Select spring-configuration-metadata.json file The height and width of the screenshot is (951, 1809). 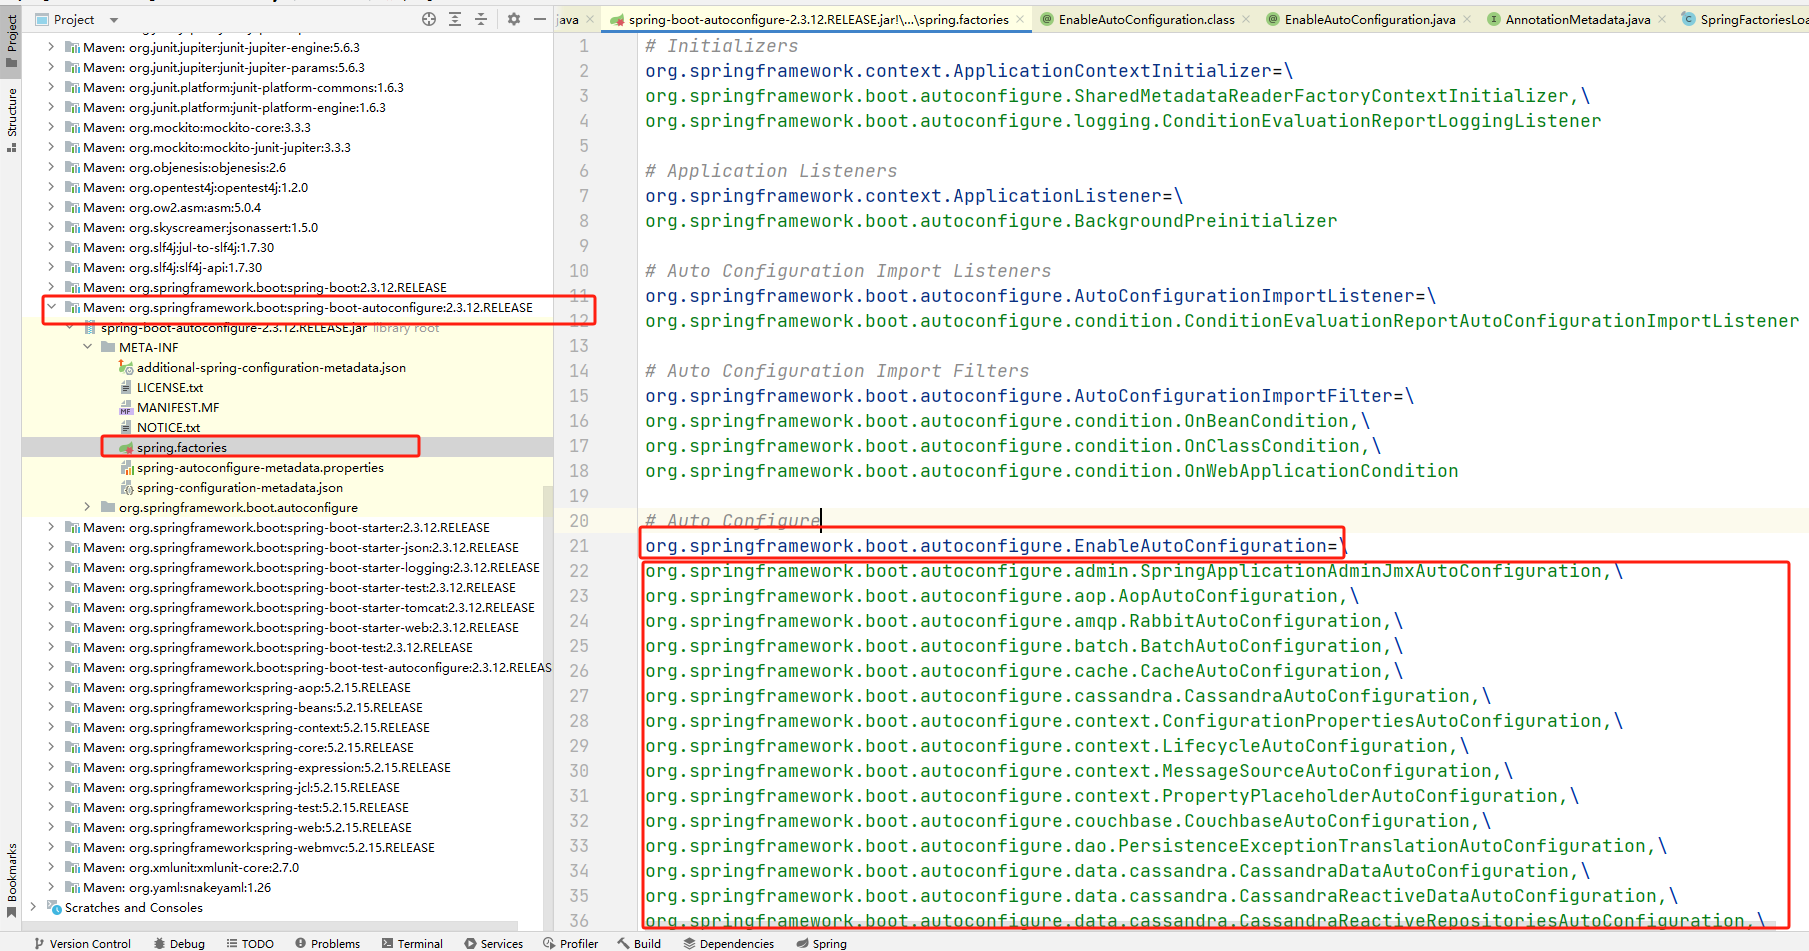click(x=240, y=487)
